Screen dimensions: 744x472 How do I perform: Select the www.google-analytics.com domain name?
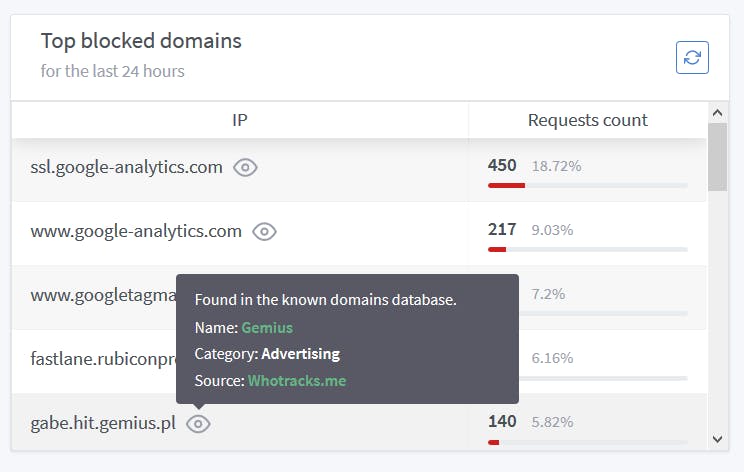[x=136, y=231]
